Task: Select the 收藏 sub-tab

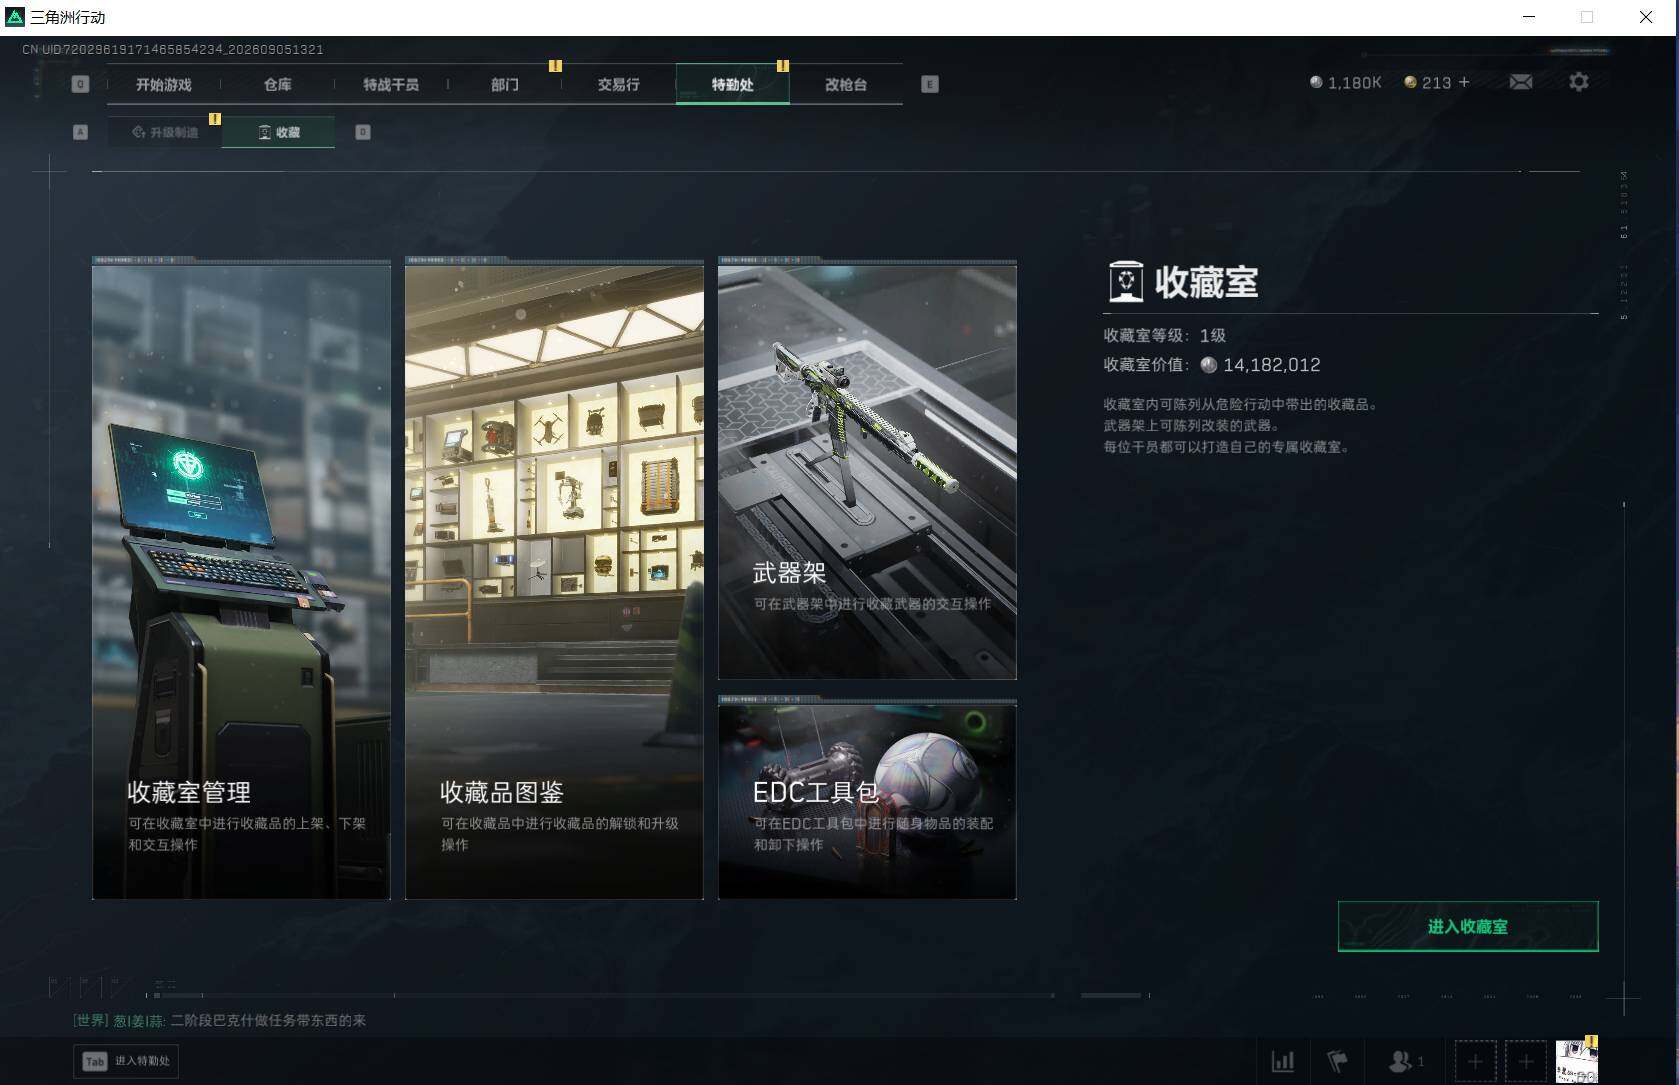Action: pos(279,132)
